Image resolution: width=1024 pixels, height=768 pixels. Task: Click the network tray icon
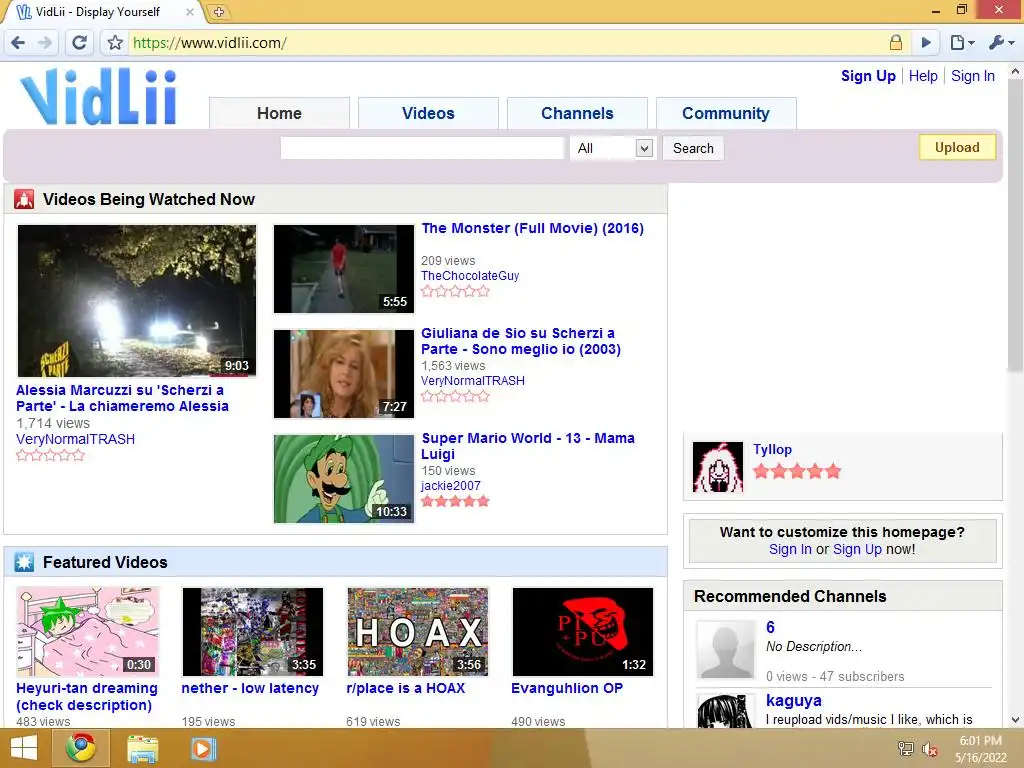pyautogui.click(x=905, y=749)
